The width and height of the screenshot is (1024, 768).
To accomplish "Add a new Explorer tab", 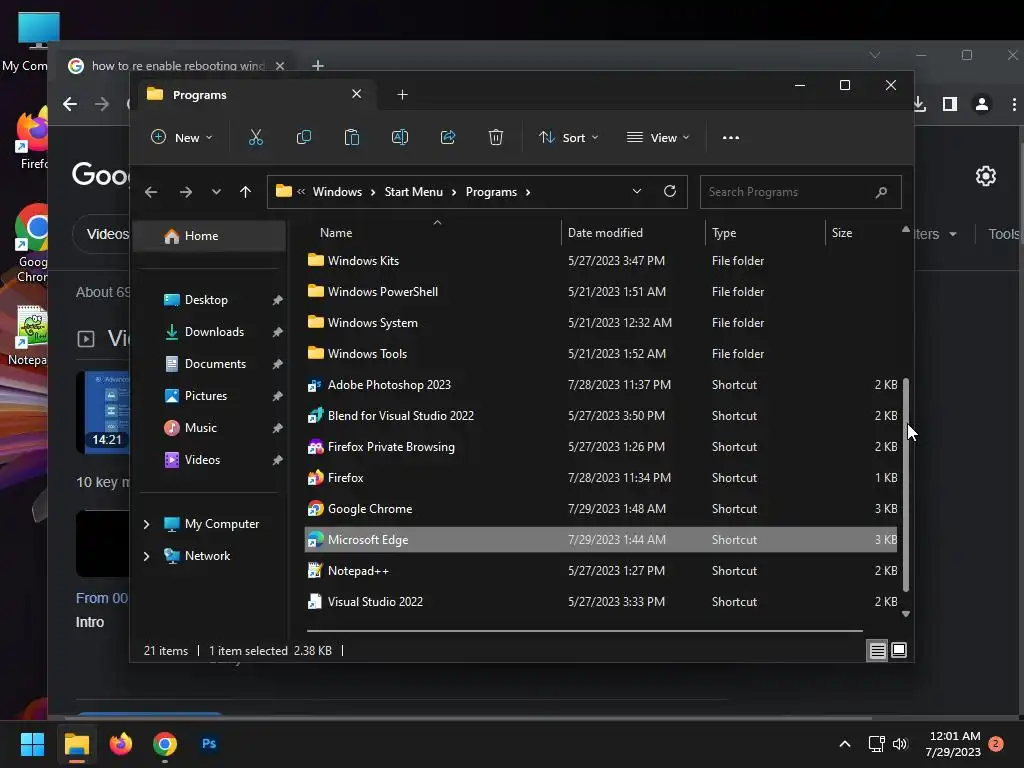I will (x=402, y=95).
